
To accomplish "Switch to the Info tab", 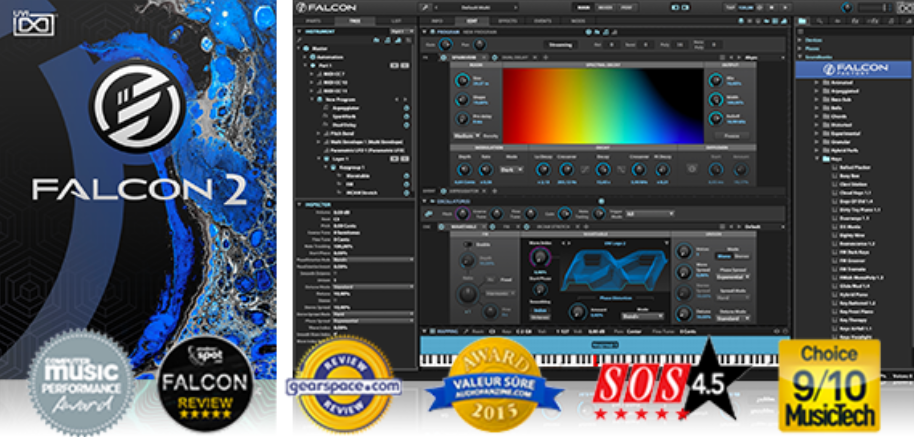I will pos(437,21).
